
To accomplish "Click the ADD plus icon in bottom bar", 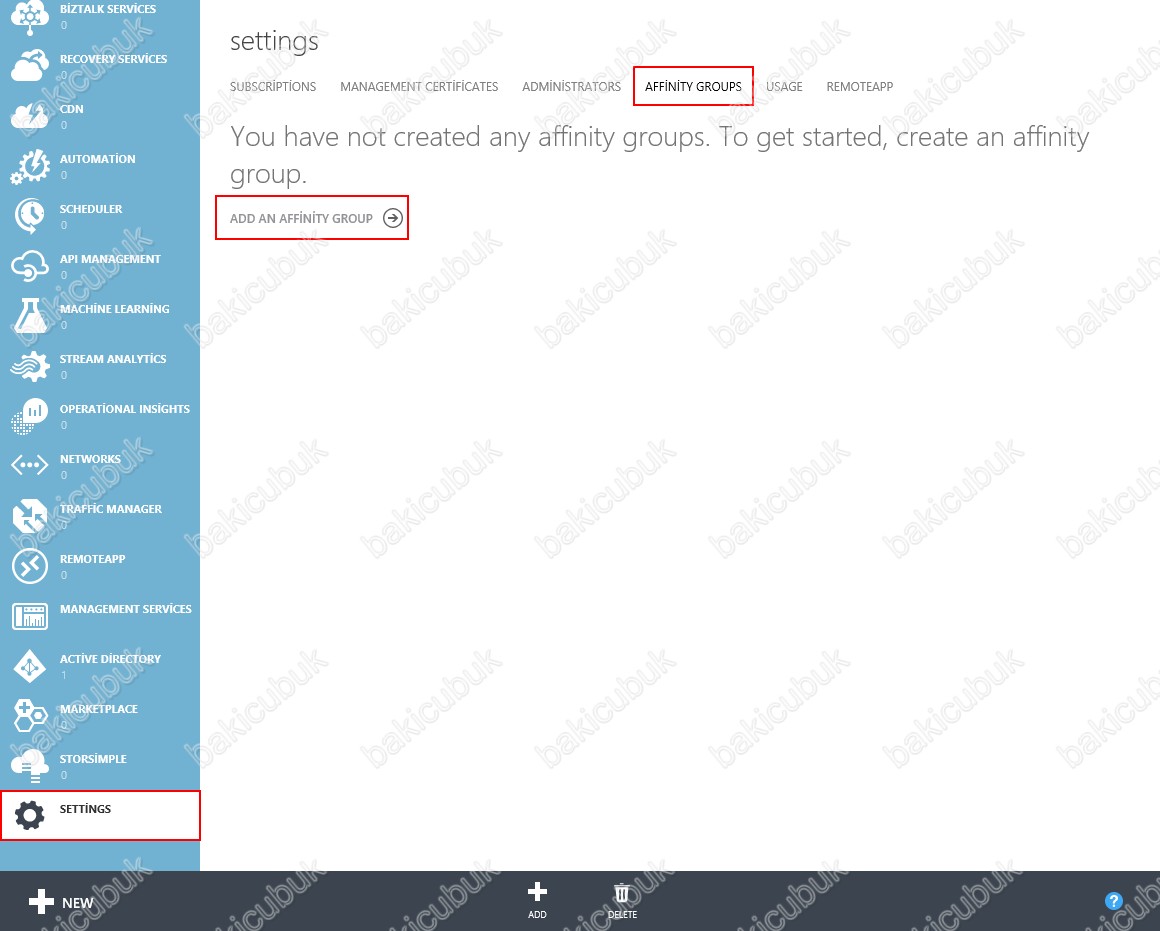I will 537,892.
